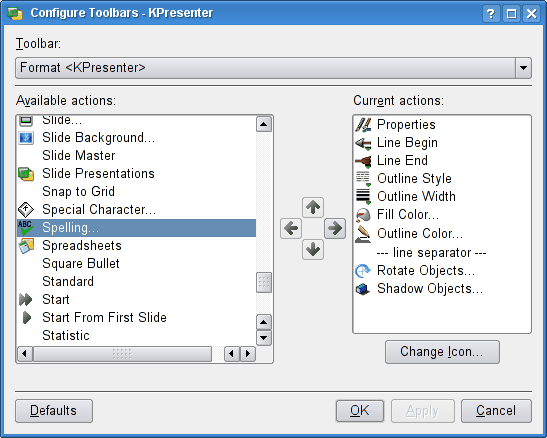
Task: Choose Slide Master in available actions
Action: 79,156
